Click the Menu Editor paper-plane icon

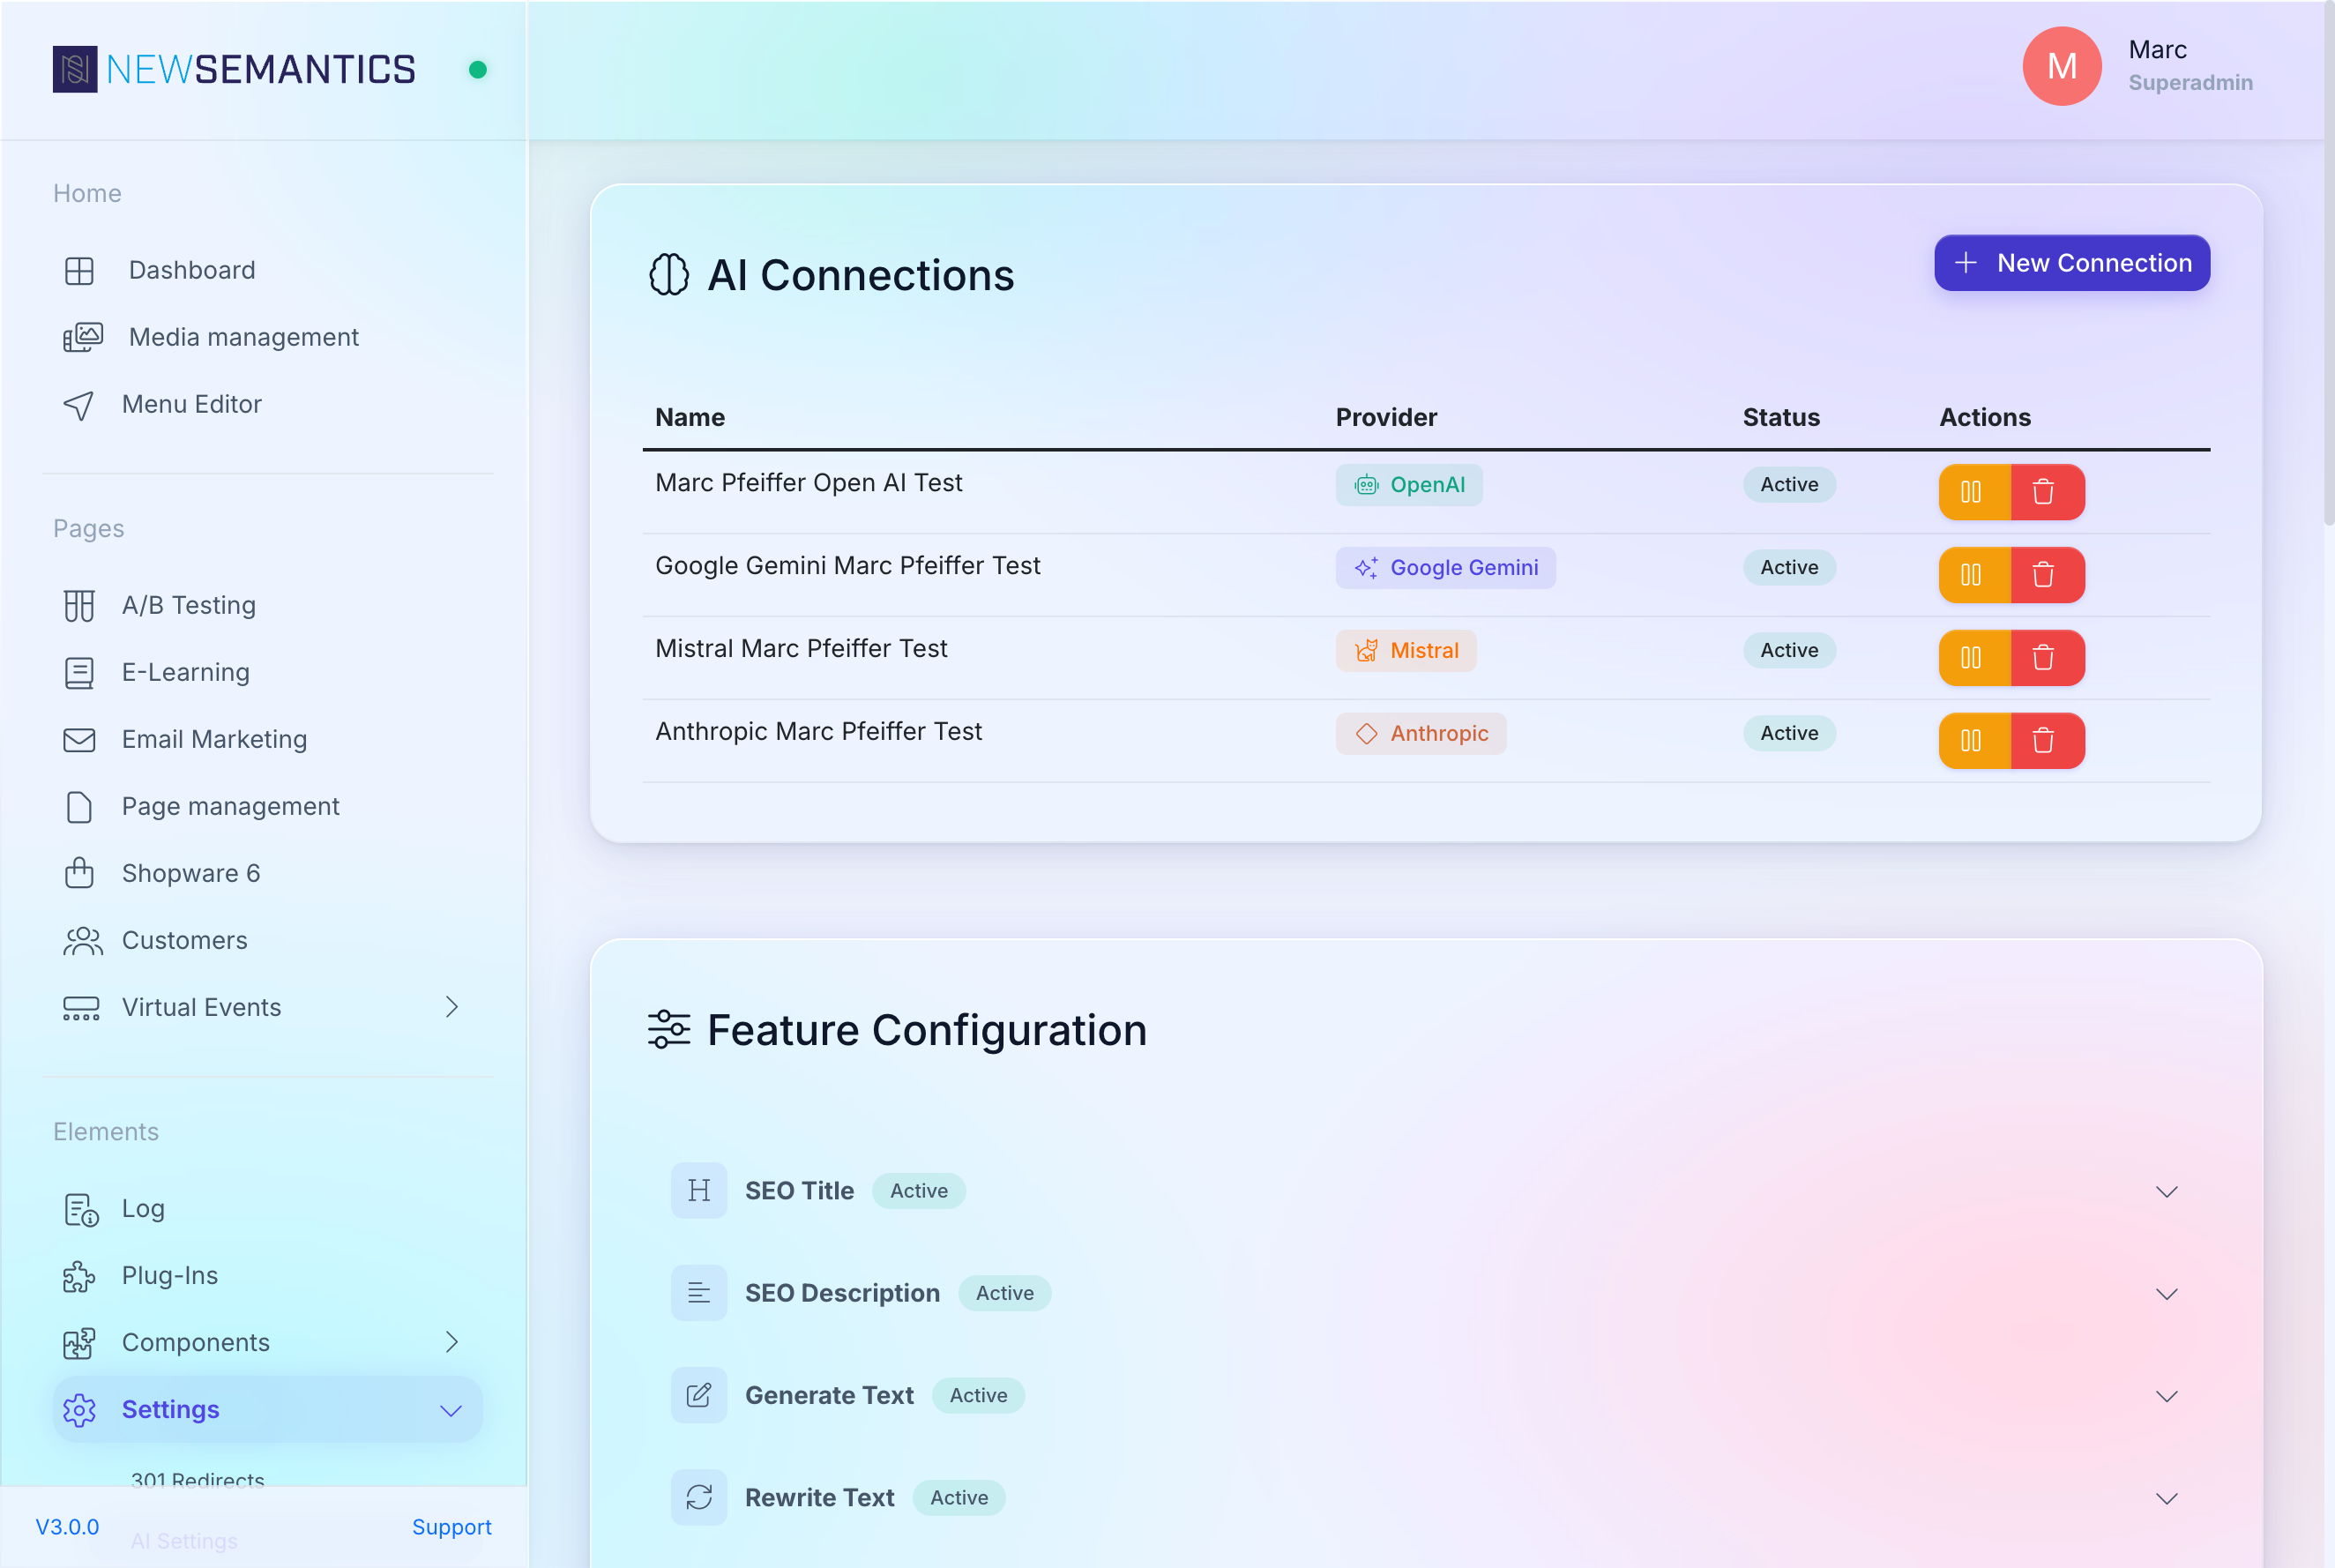click(79, 405)
